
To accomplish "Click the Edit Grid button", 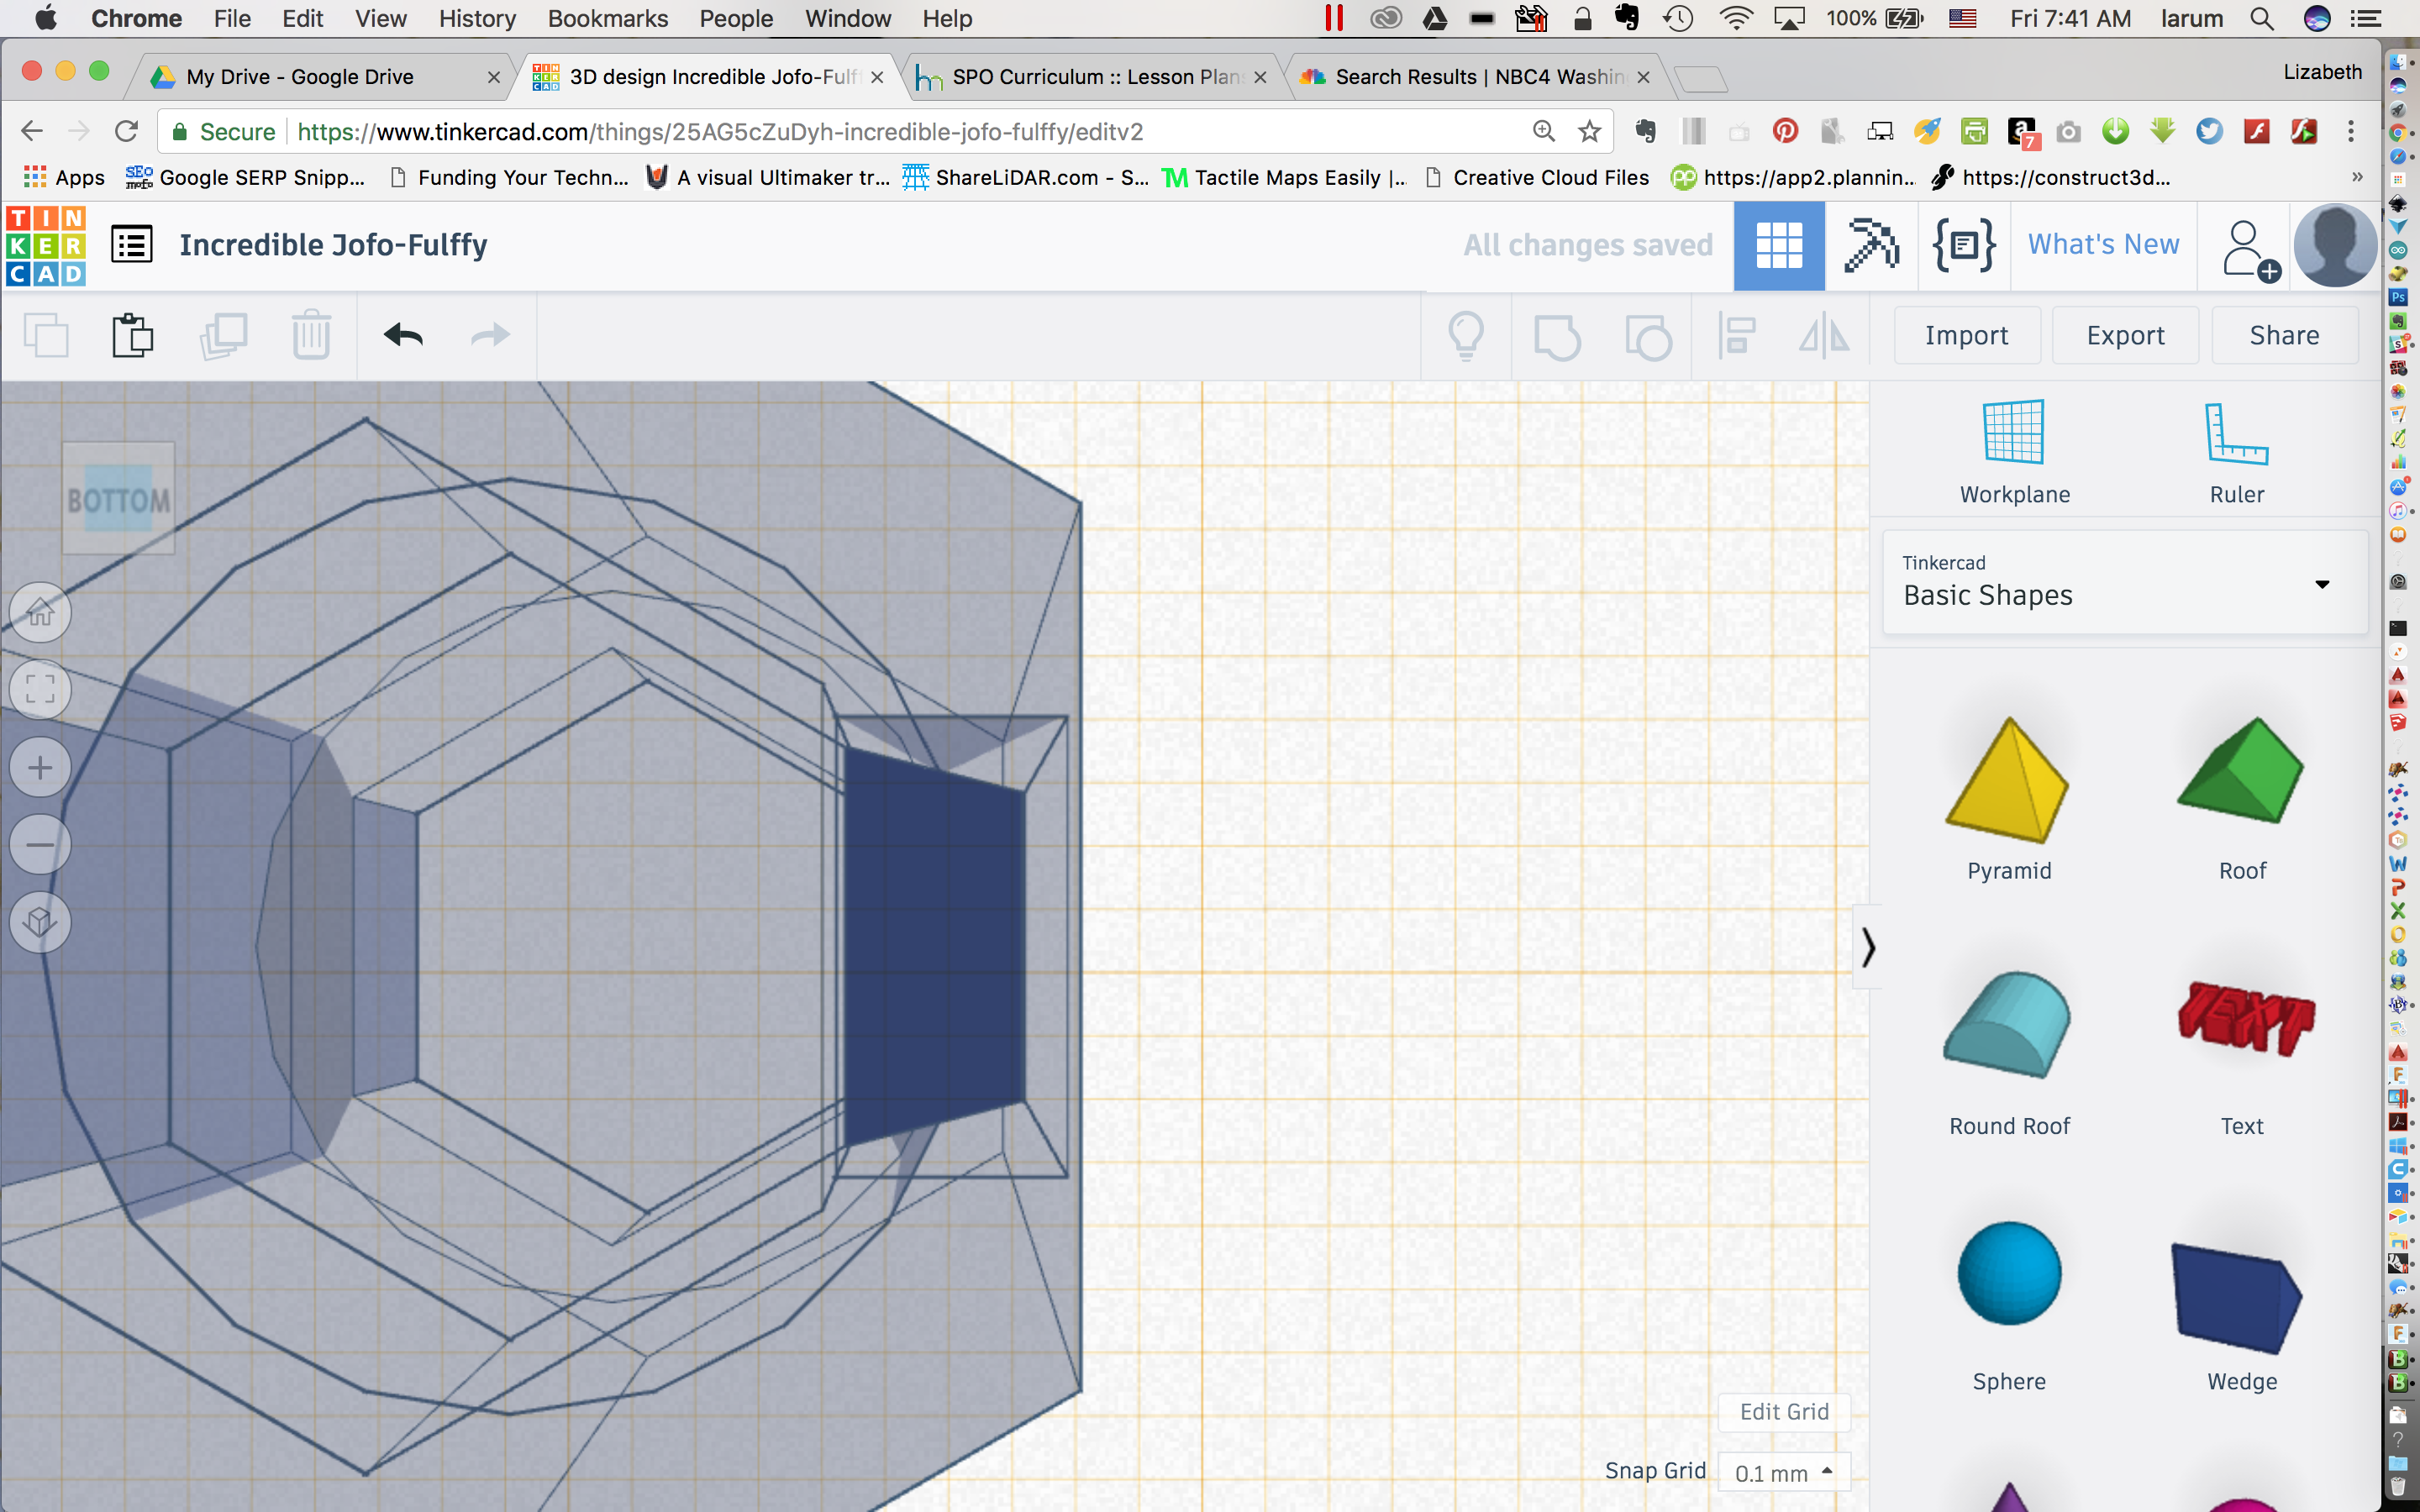I will (x=1784, y=1412).
